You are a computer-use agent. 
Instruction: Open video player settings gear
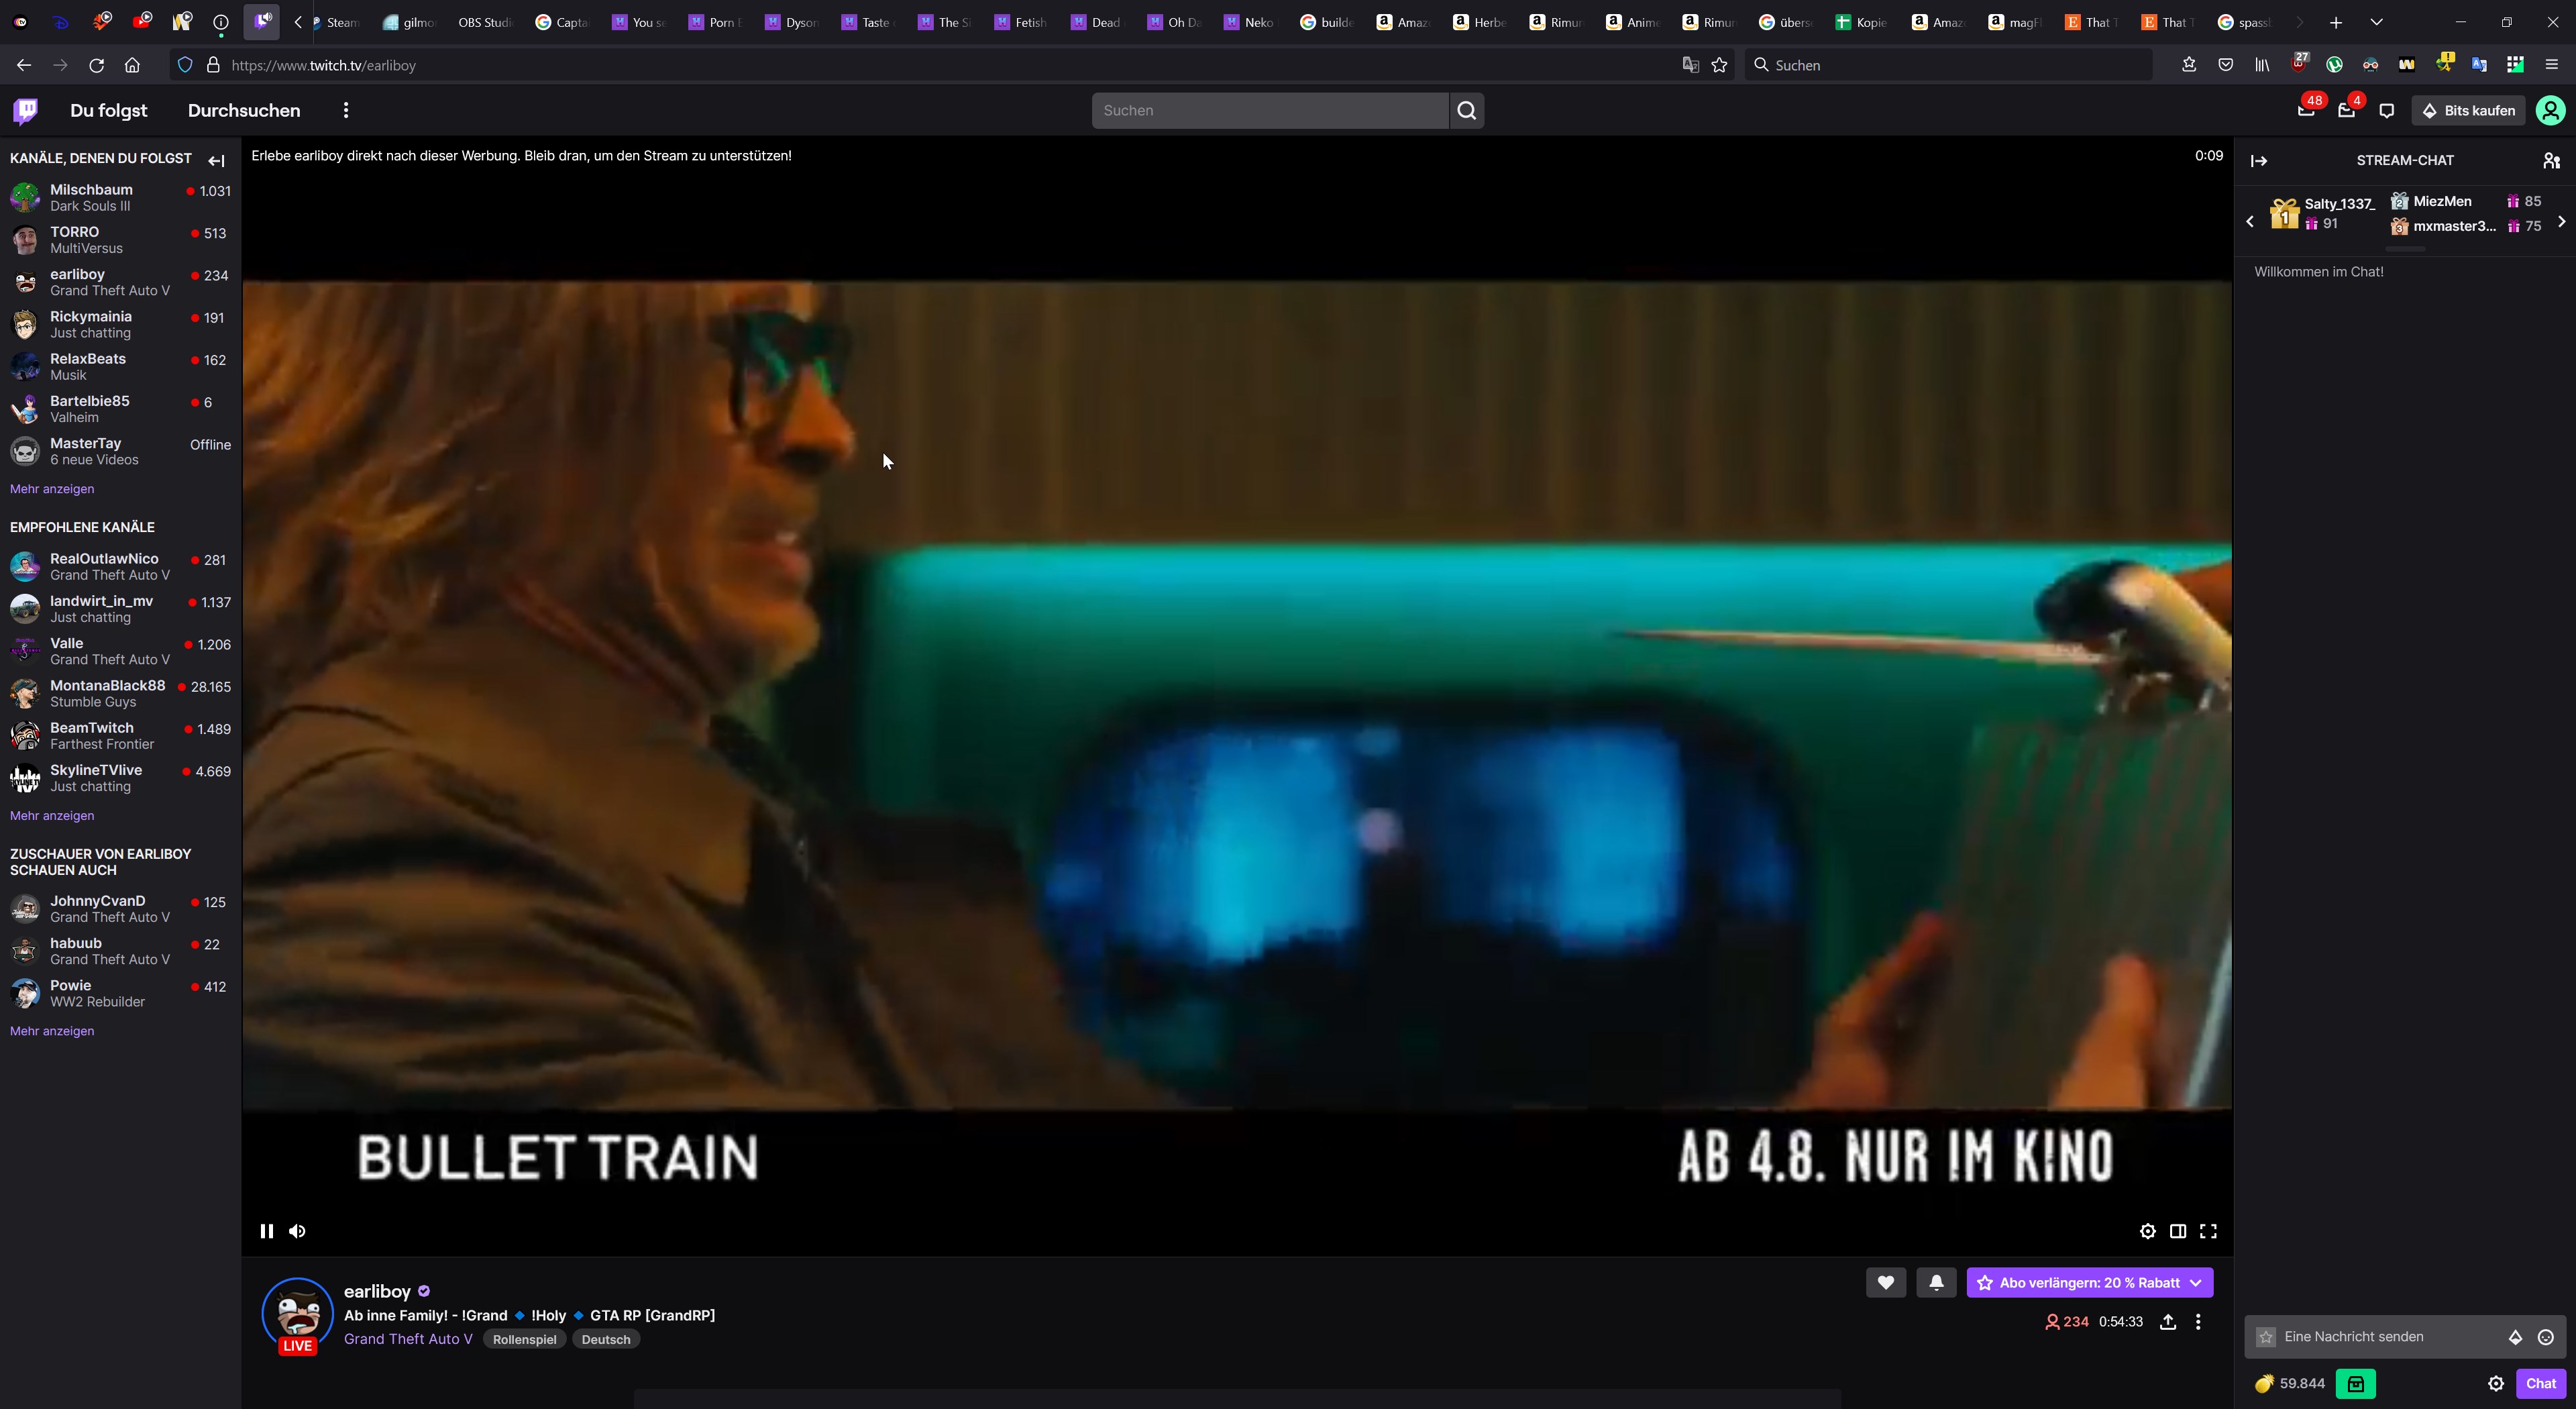(2147, 1231)
